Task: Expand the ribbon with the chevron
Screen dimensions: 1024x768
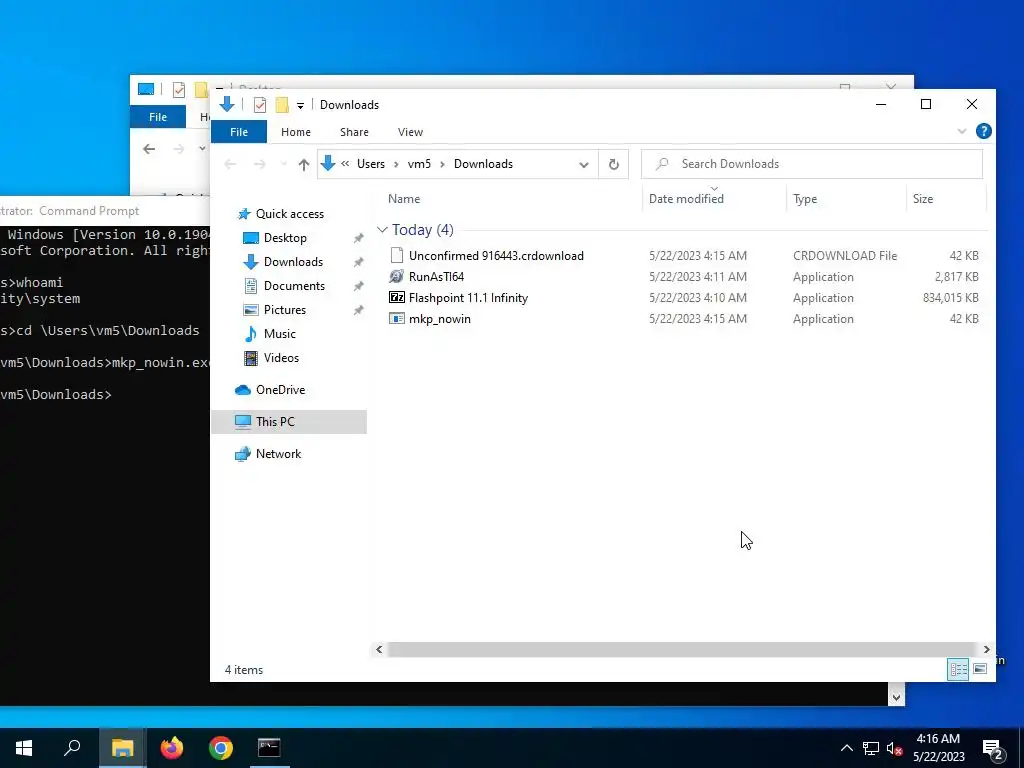Action: coord(961,131)
